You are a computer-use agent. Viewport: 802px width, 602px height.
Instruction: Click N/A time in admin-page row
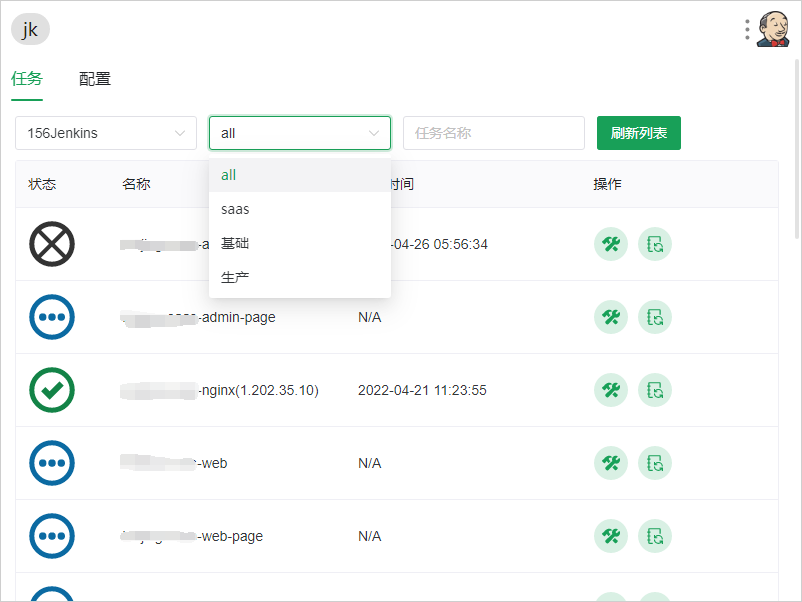point(369,318)
